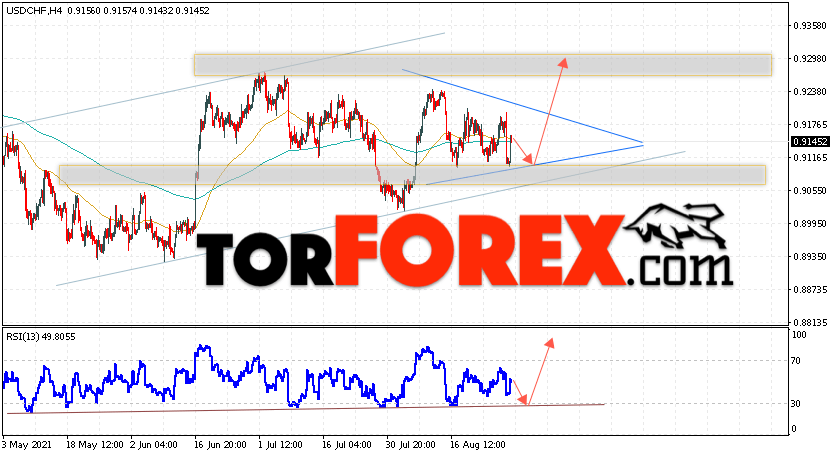This screenshot has height=456, width=834.
Task: Click price level 0.90550 on the axis
Action: point(810,190)
